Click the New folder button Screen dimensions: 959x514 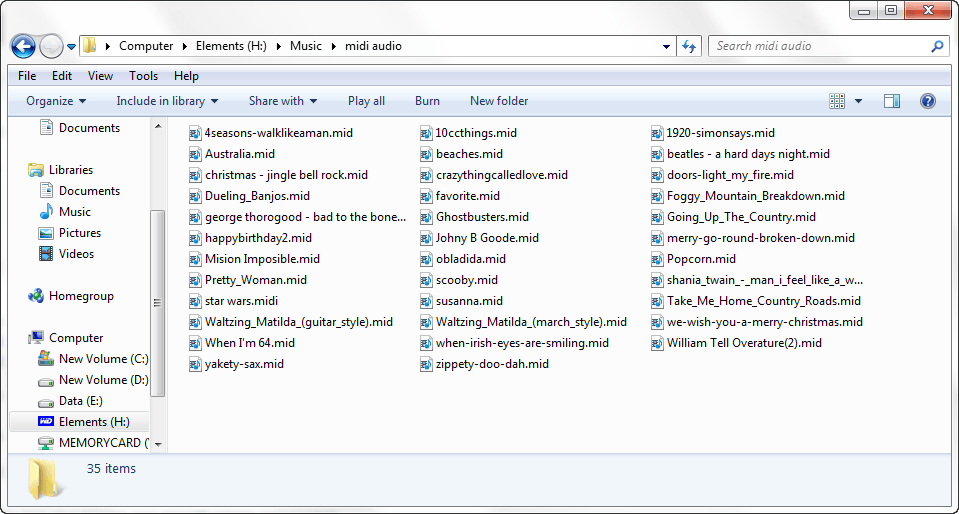point(499,101)
